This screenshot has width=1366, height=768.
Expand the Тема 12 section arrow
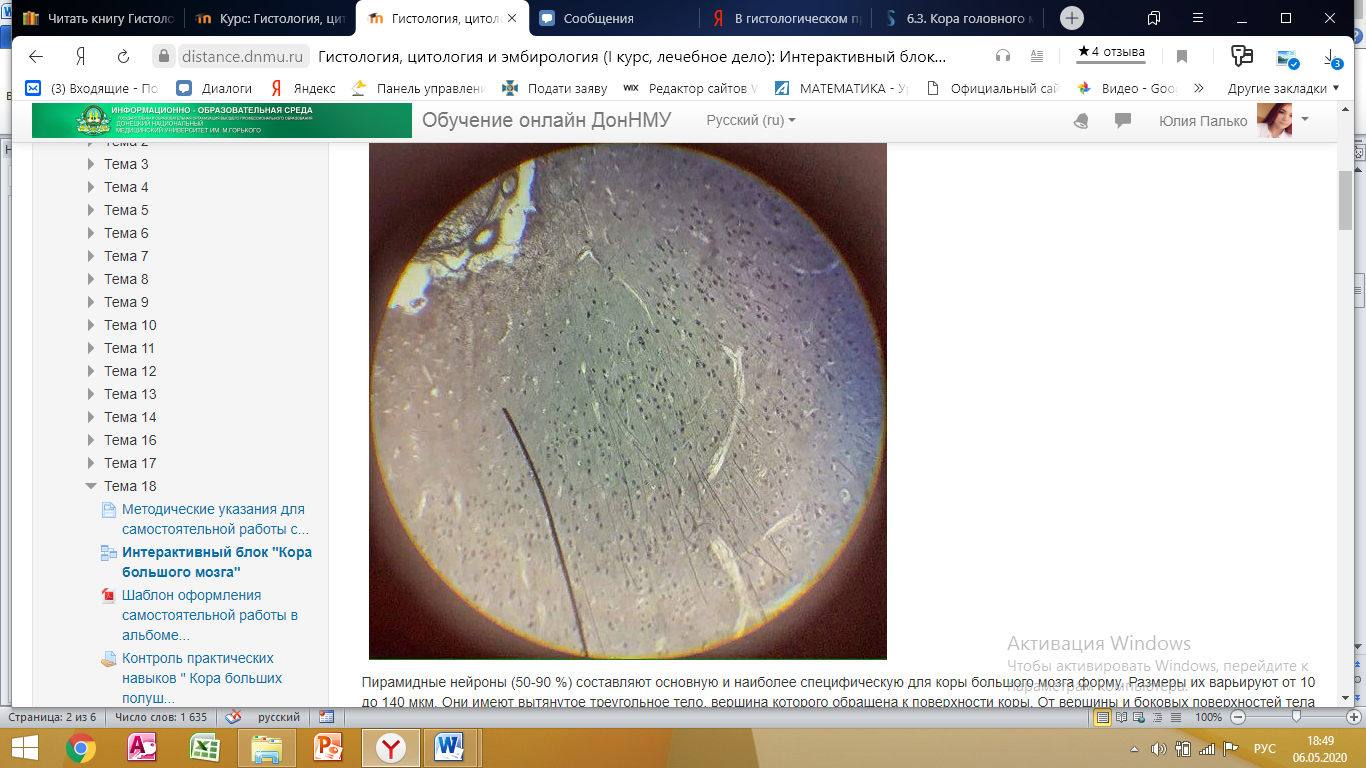[91, 371]
